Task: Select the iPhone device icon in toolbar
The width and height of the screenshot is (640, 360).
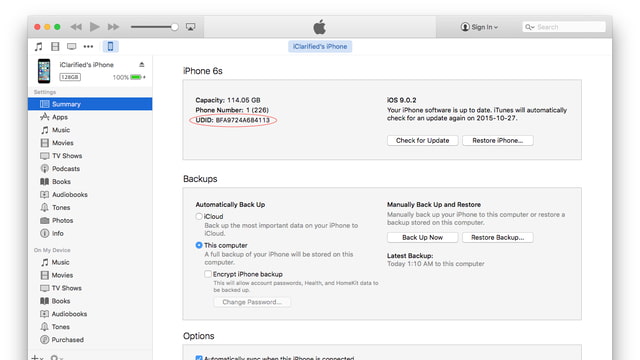Action: (110, 47)
